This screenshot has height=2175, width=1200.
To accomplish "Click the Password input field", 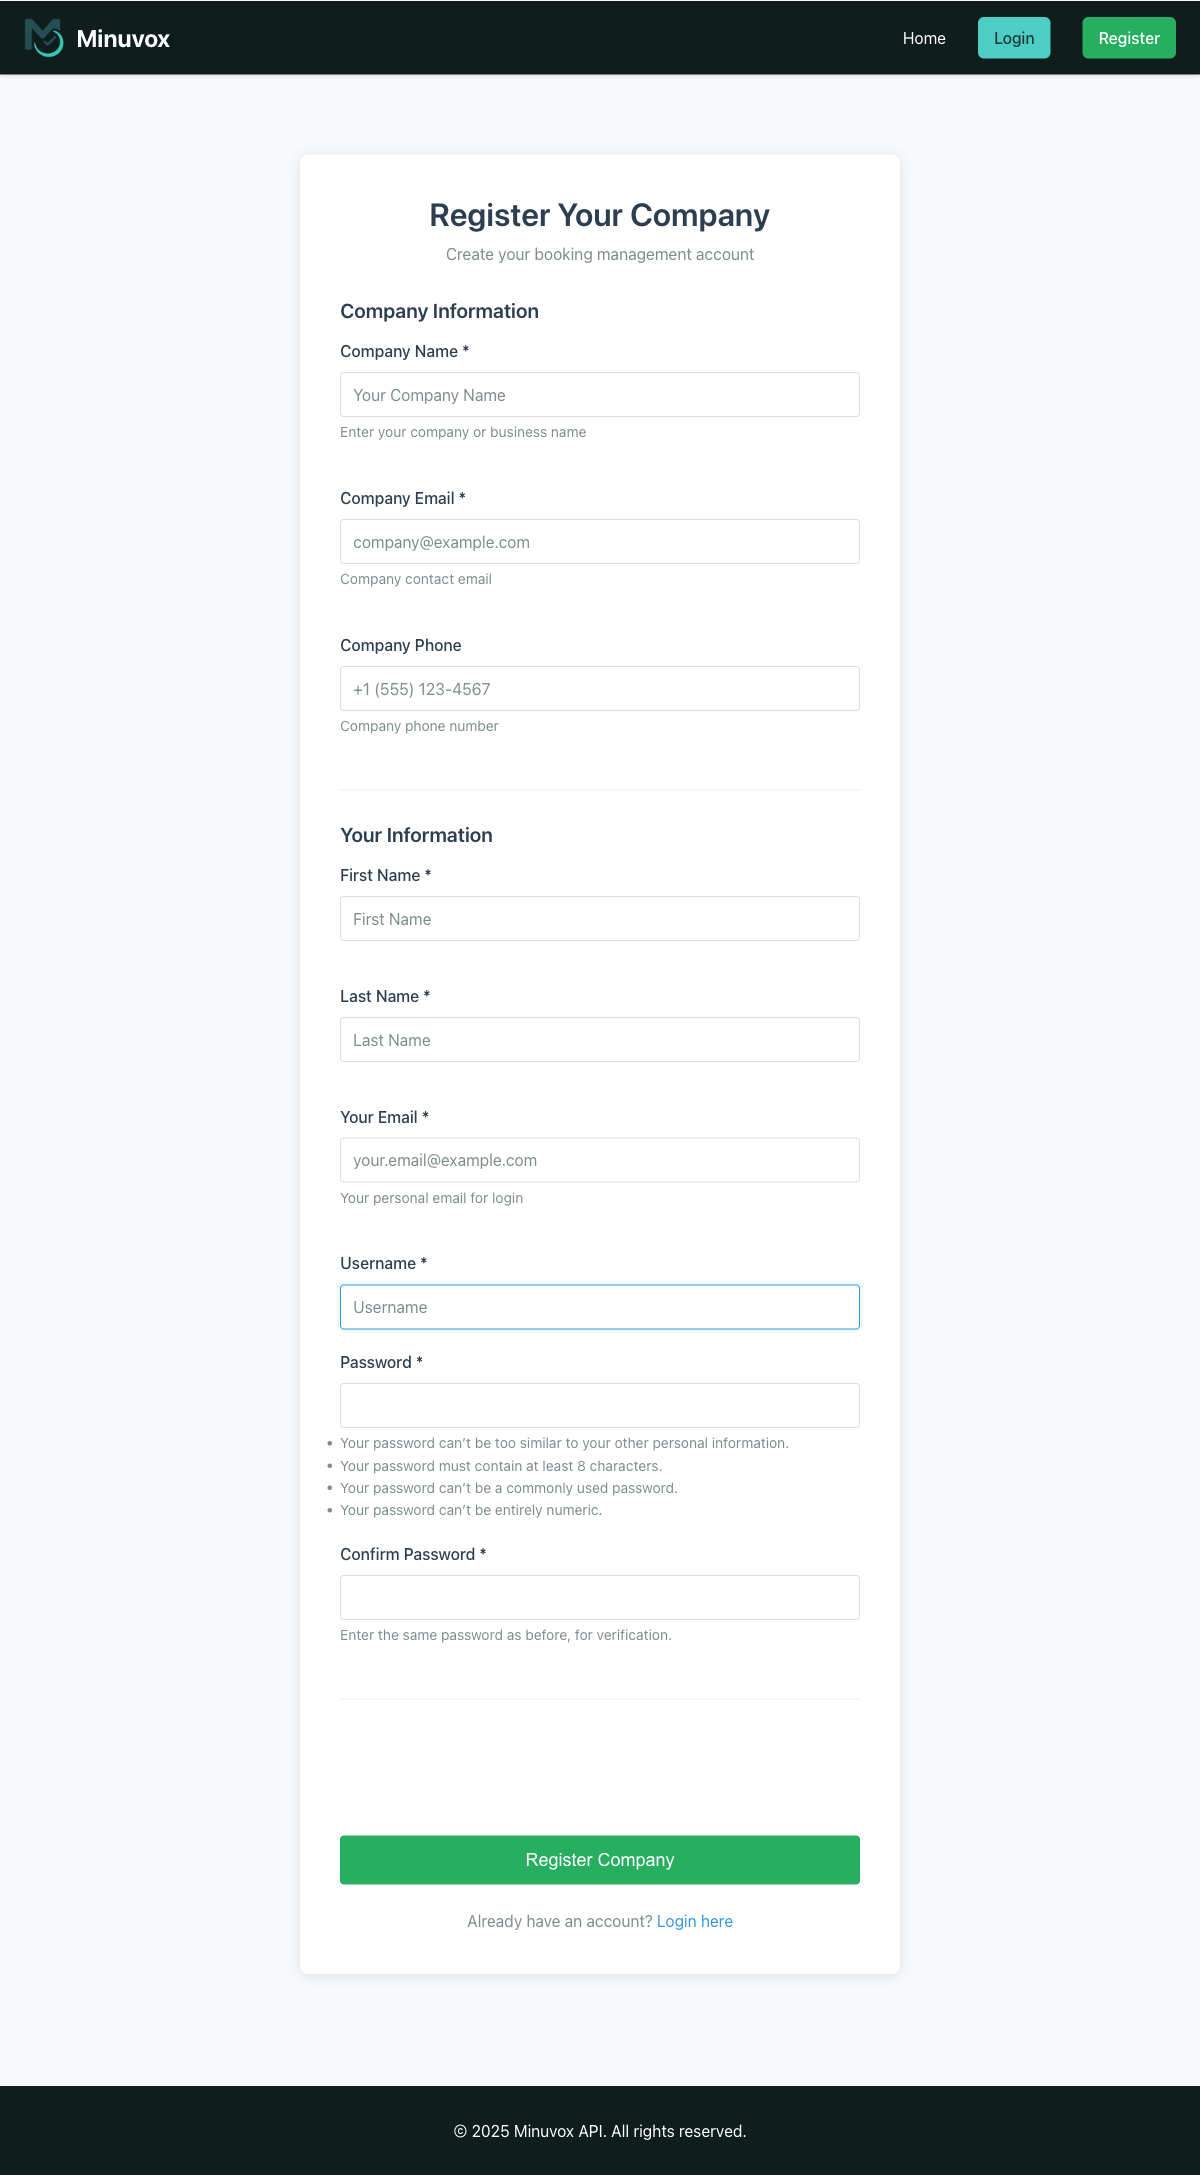I will click(599, 1405).
